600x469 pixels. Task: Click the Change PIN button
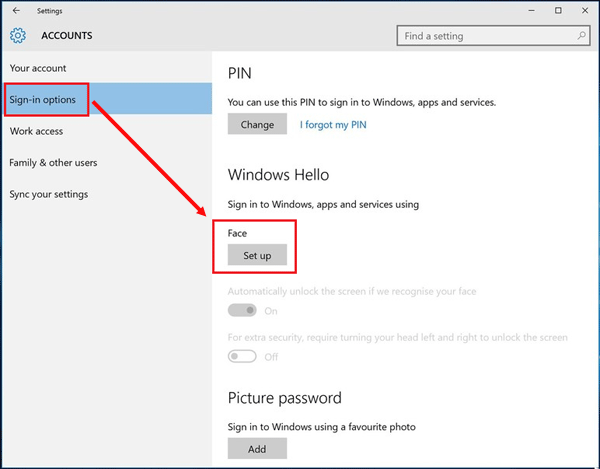[257, 124]
